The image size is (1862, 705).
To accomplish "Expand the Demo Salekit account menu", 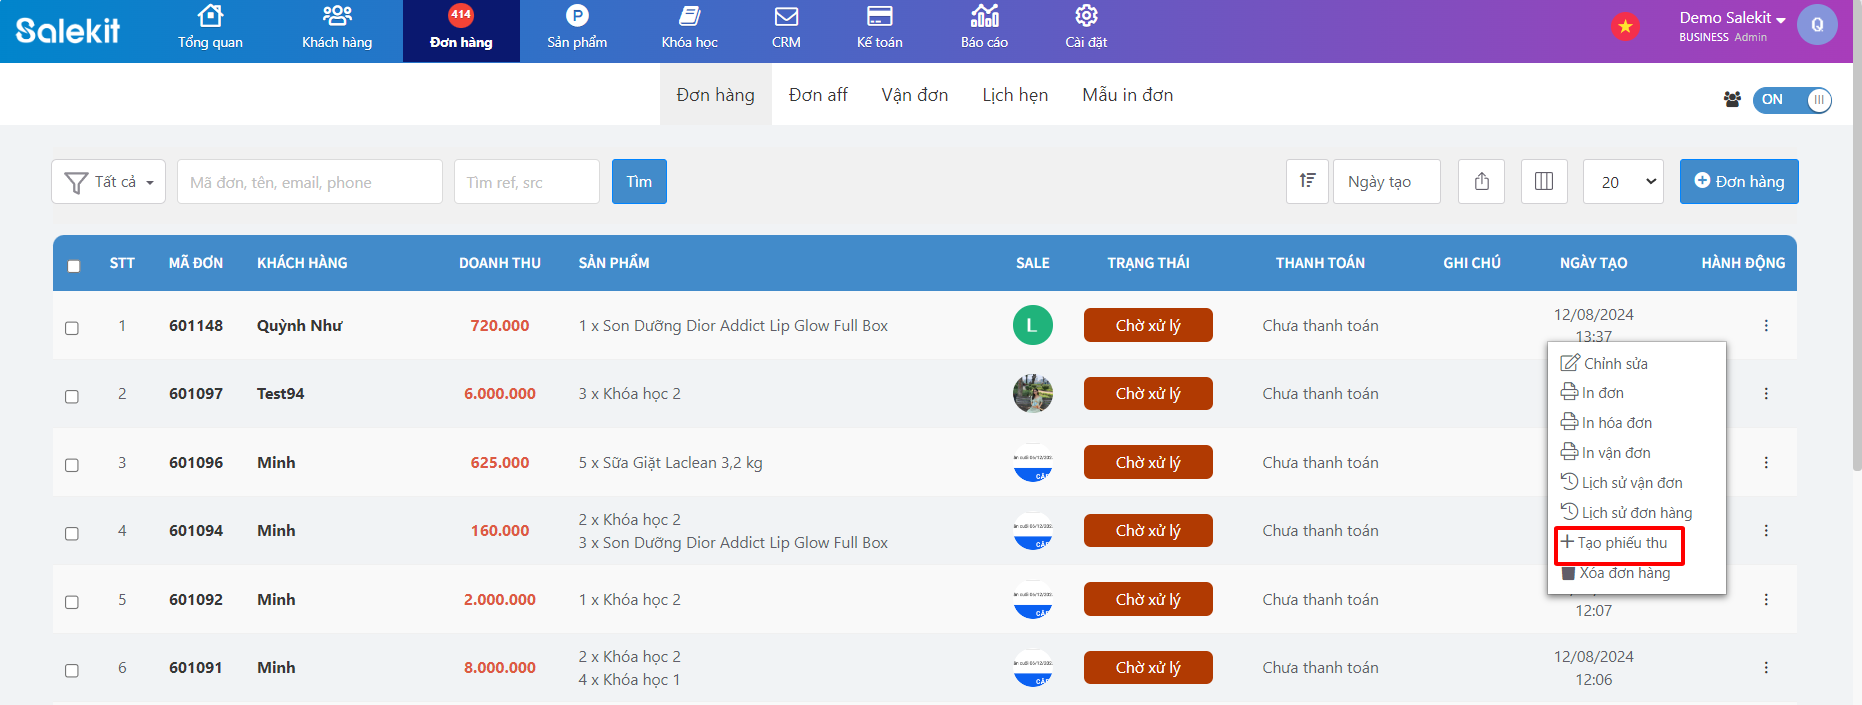I will pos(1732,19).
